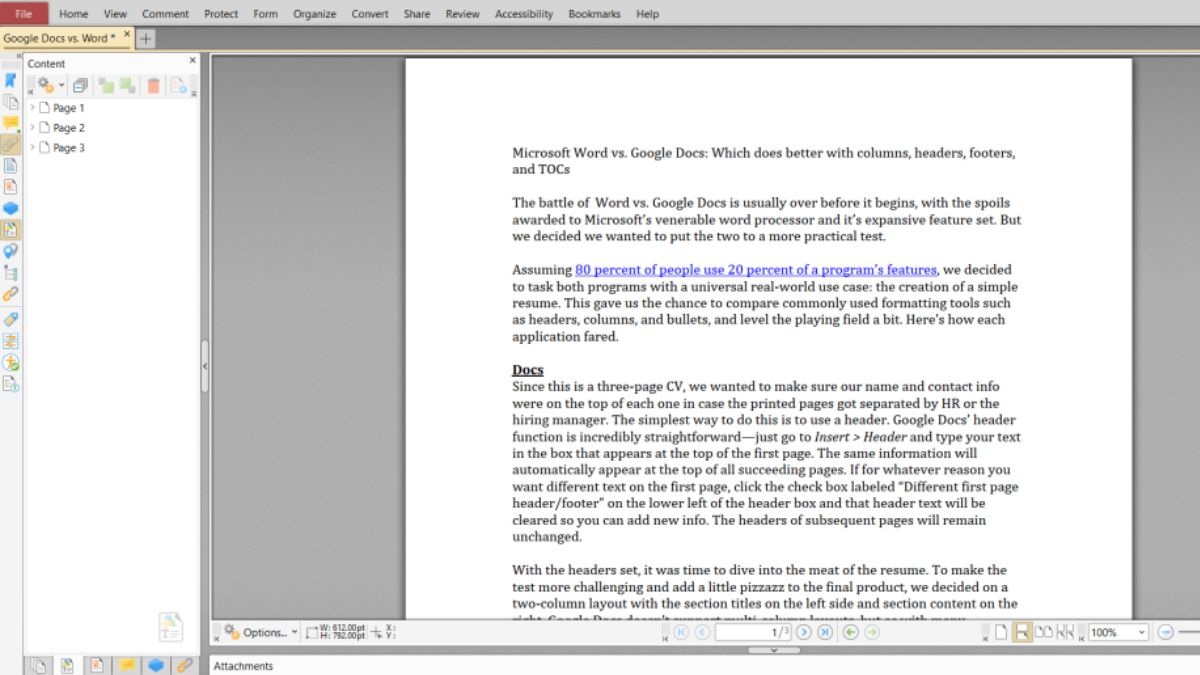This screenshot has width=1200, height=675.
Task: Click the zoom out minus button
Action: tap(1165, 632)
